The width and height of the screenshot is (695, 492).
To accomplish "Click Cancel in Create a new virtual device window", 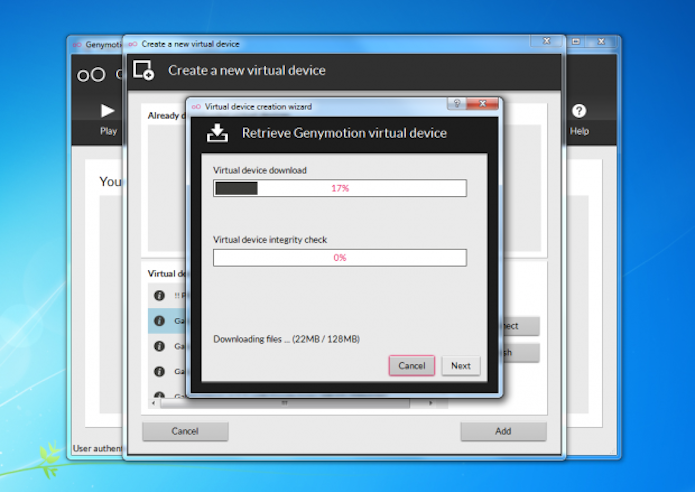I will 185,431.
